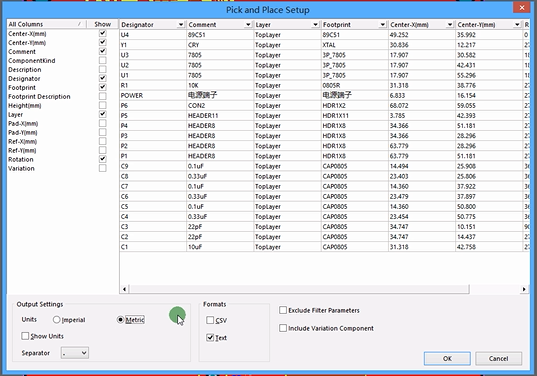
Task: Open the Footprint column filter dropdown
Action: click(x=383, y=25)
